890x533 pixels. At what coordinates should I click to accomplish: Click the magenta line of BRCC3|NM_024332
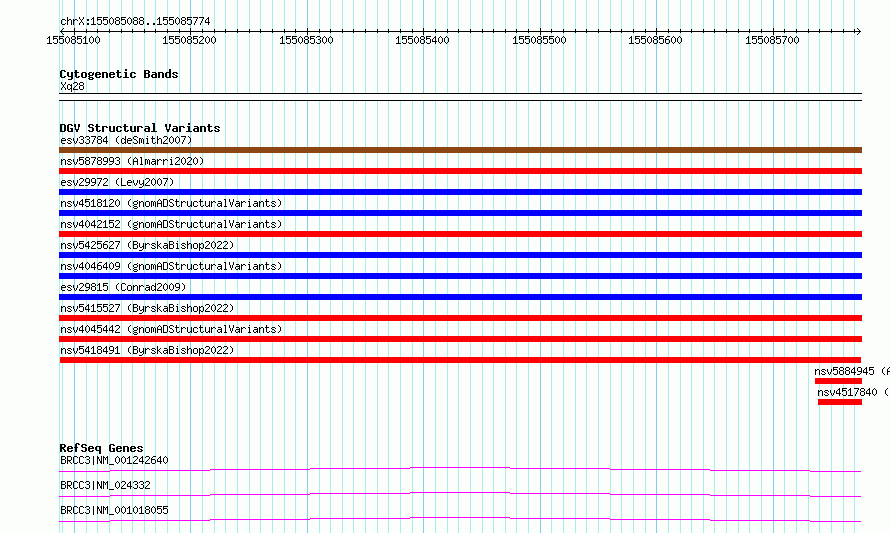pos(460,494)
